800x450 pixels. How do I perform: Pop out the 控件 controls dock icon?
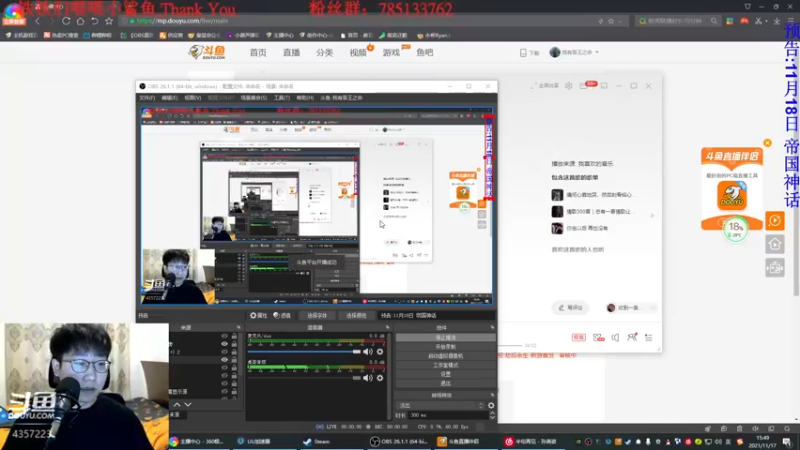pos(492,328)
